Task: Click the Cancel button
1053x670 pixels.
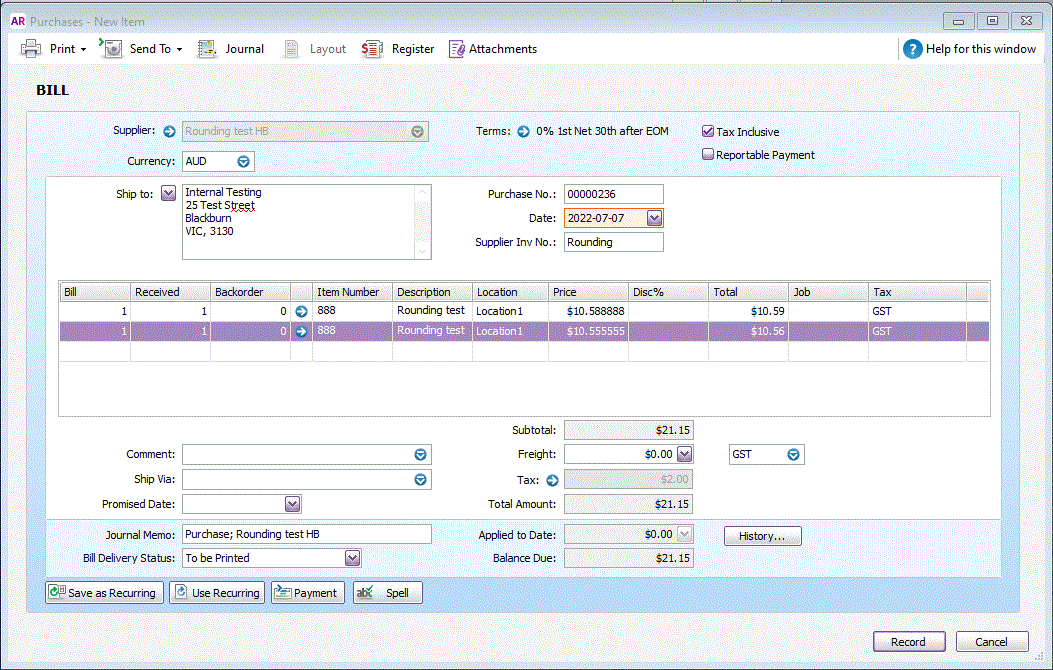Action: point(991,642)
